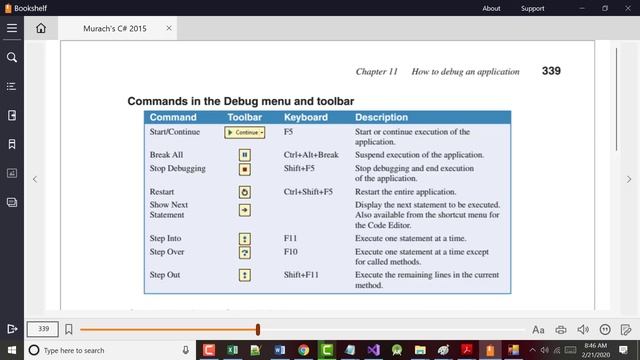Click the 'Keyboard' column header
Image resolution: width=640 pixels, height=360 pixels.
[306, 117]
